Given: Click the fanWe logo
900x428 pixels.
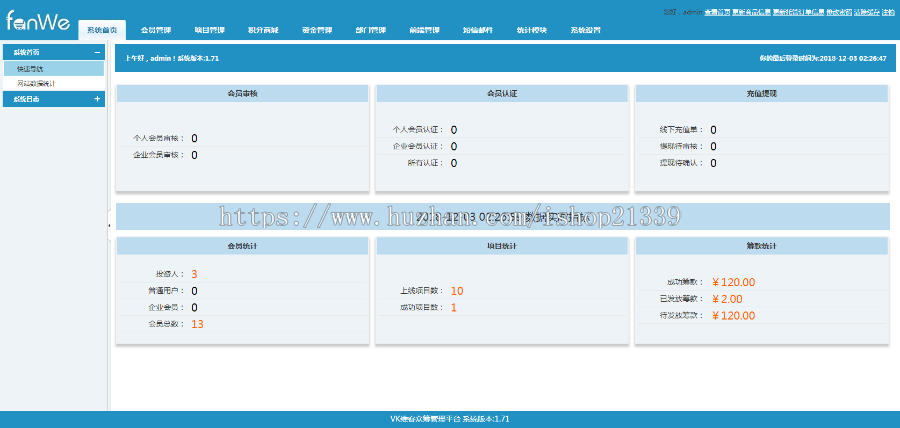Looking at the screenshot, I should (x=38, y=21).
